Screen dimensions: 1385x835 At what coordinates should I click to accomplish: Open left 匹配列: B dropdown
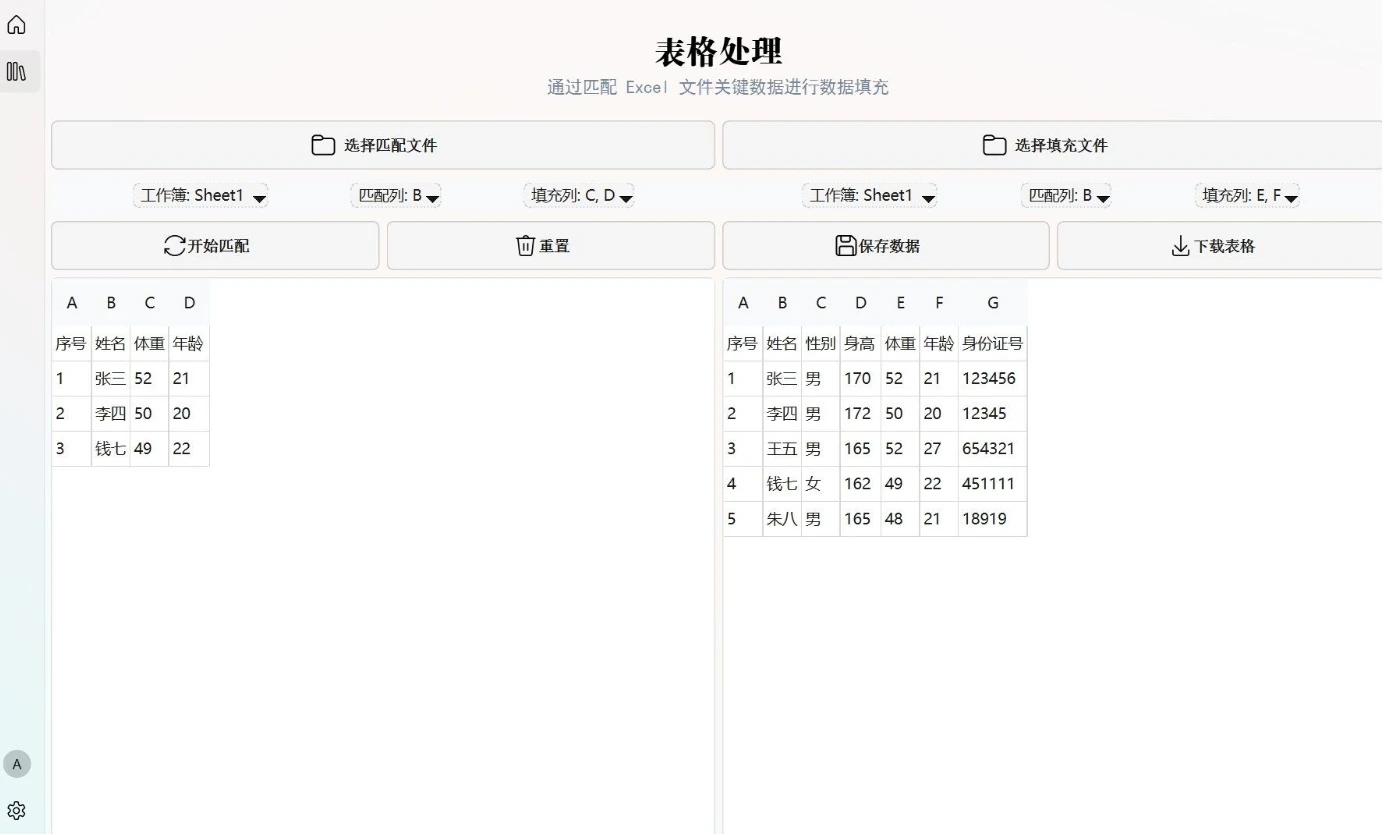pyautogui.click(x=397, y=196)
